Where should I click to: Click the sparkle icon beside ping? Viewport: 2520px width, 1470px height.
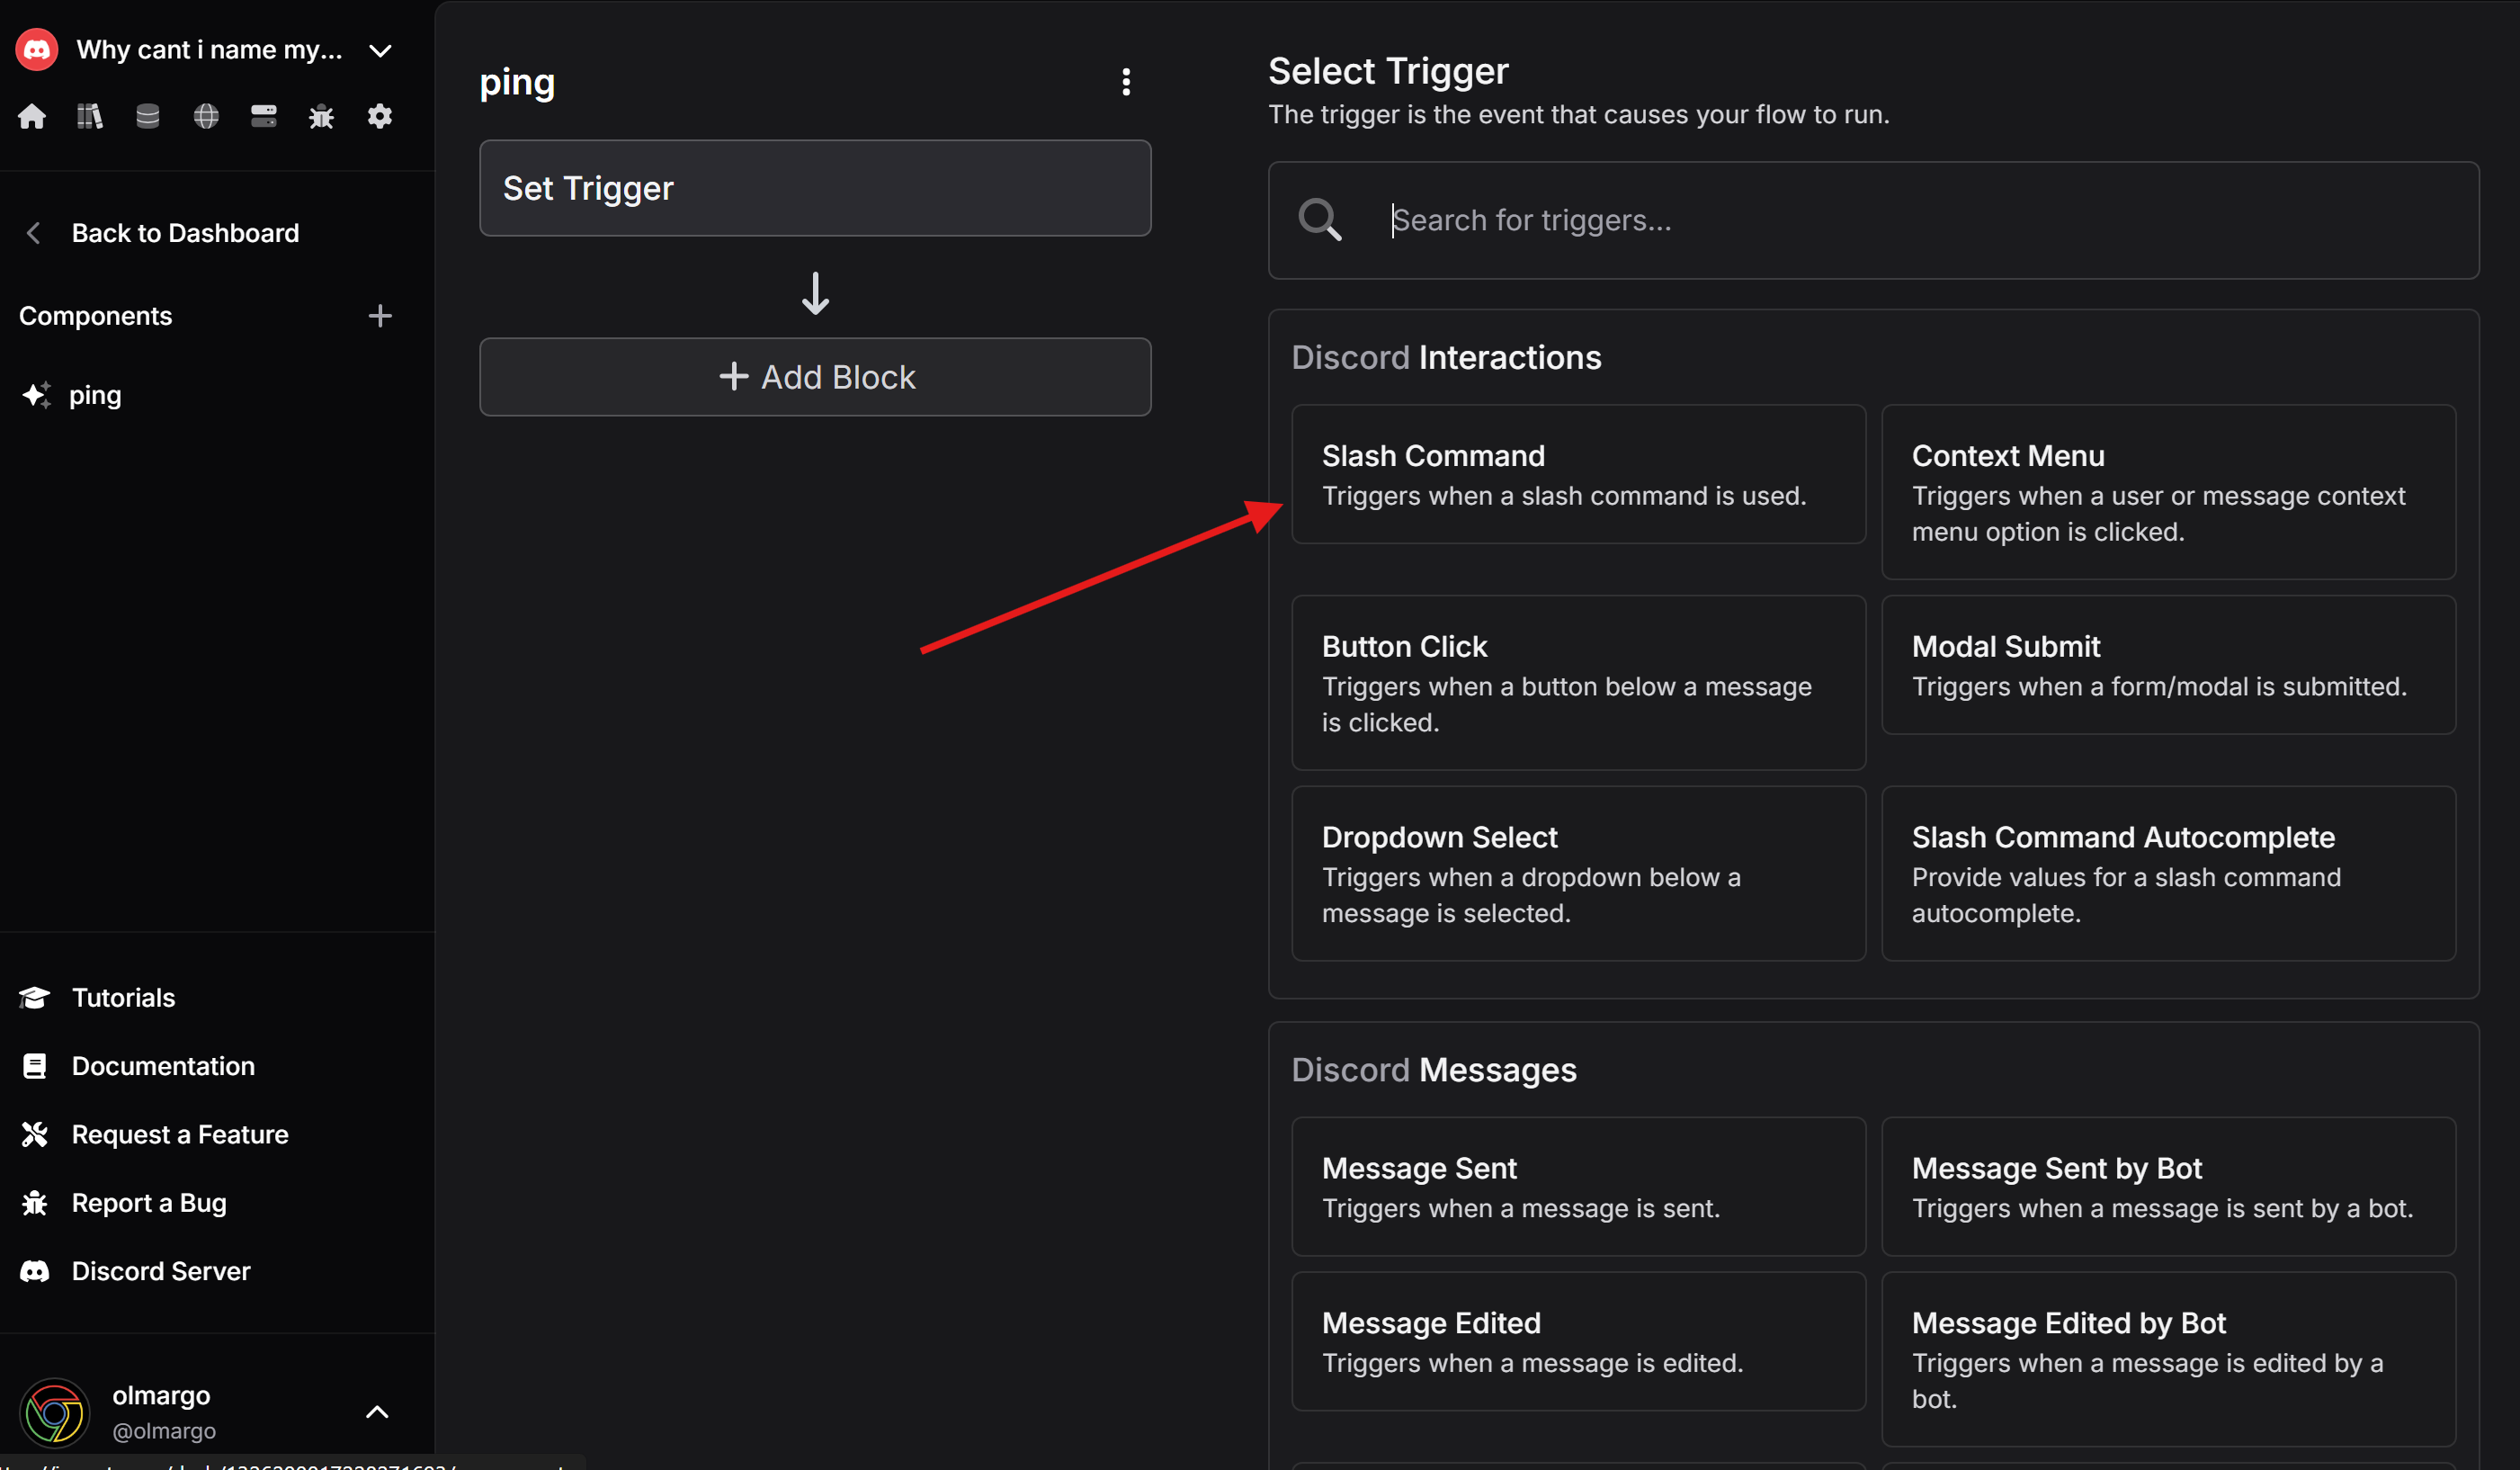click(x=36, y=395)
